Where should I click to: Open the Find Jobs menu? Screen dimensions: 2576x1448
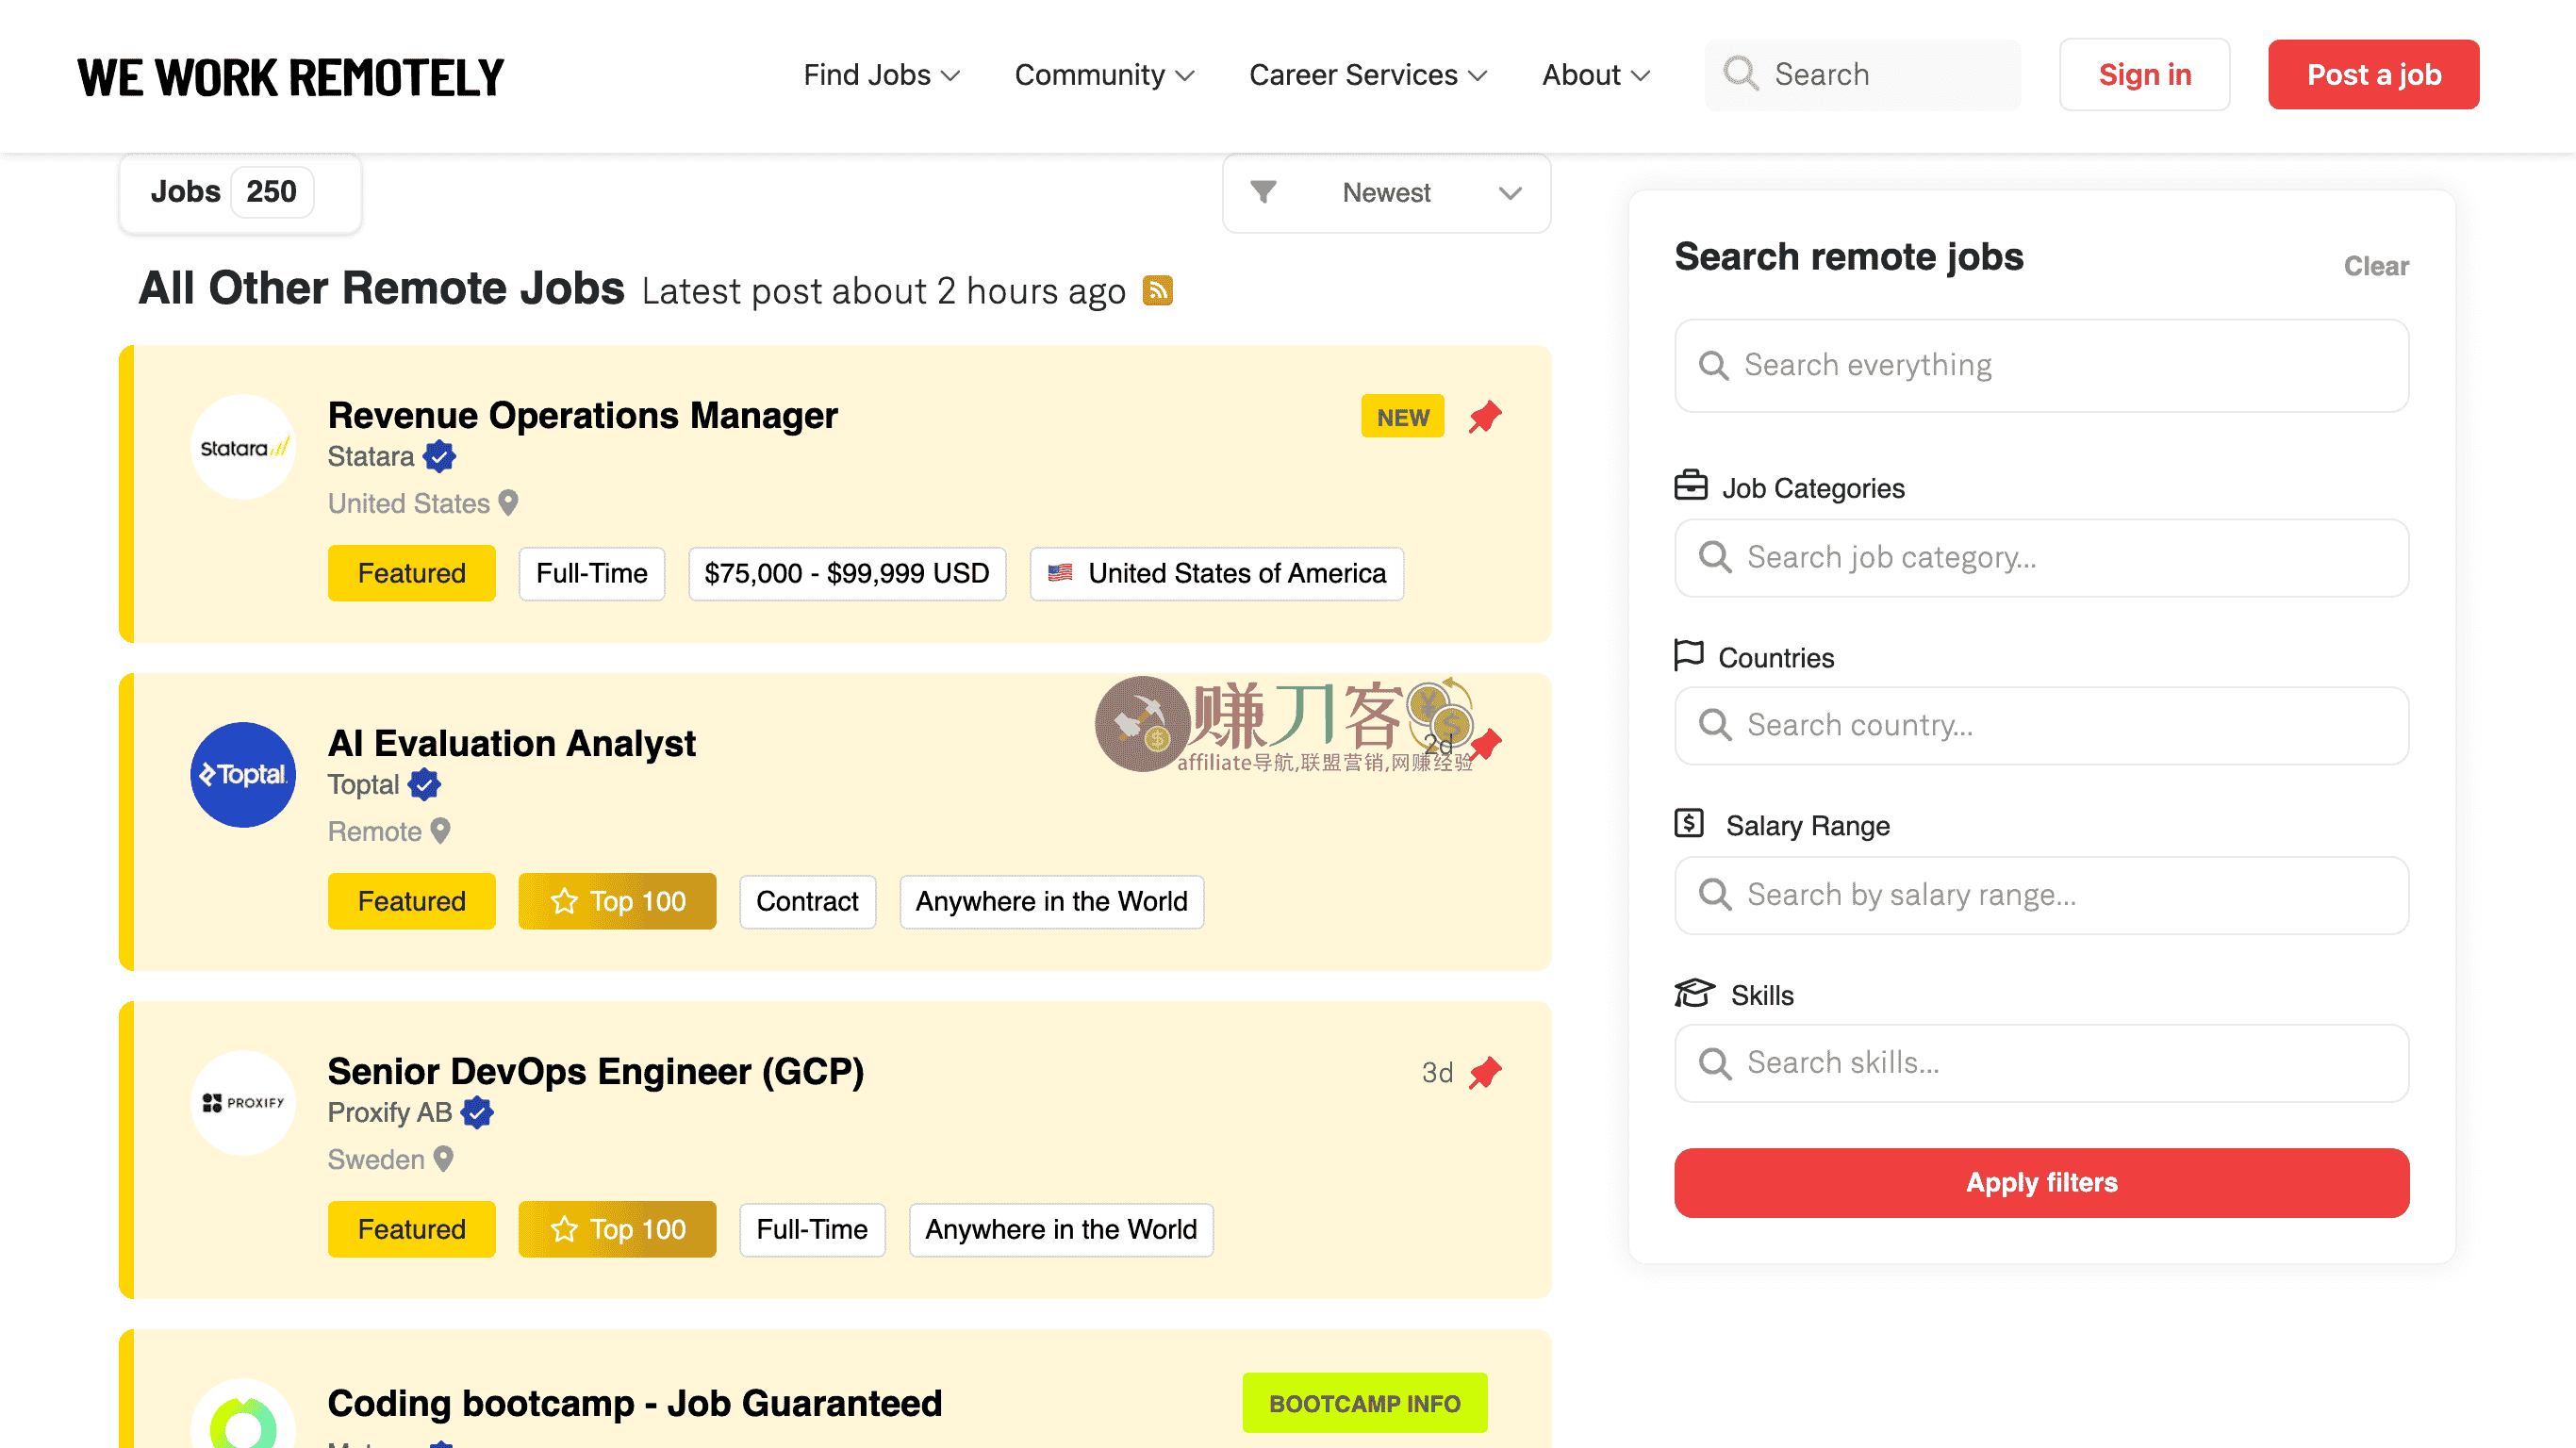pos(881,75)
